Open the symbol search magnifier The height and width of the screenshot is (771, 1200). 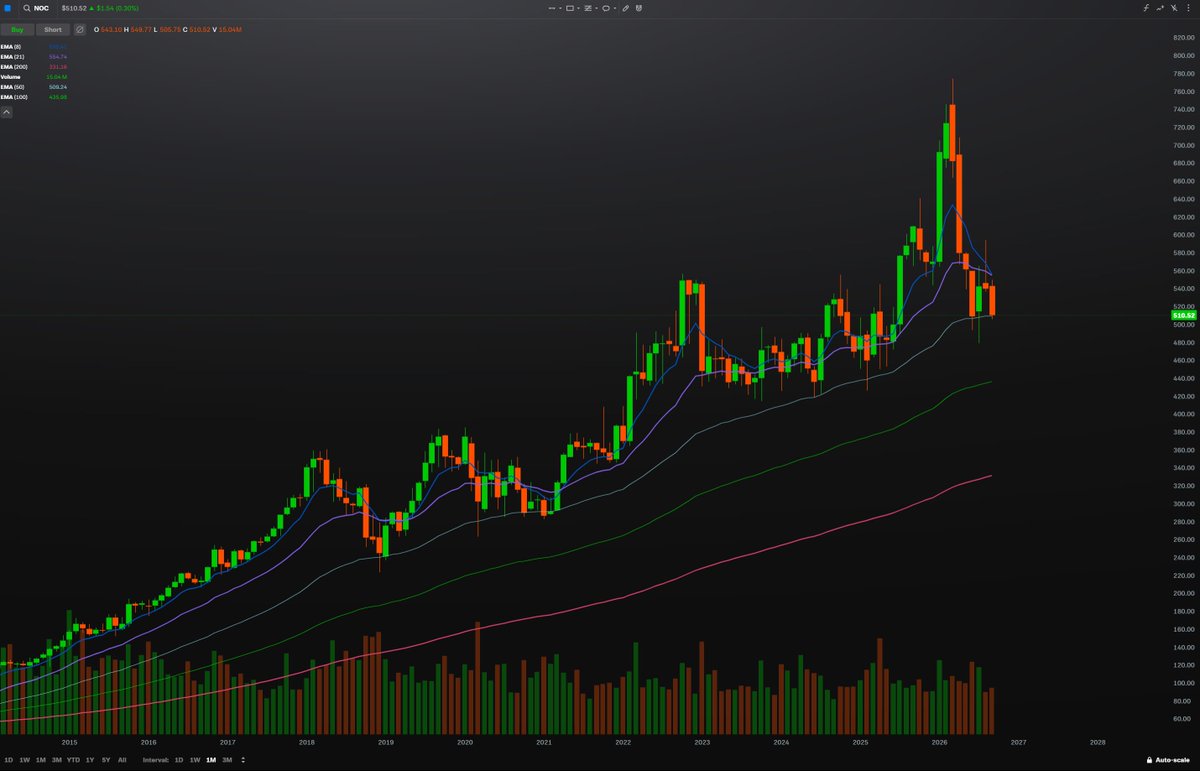[x=26, y=8]
